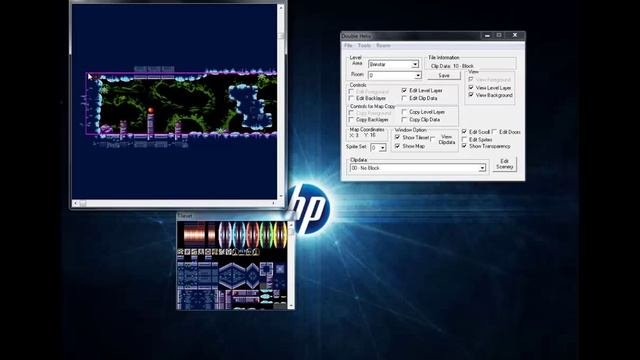Viewport: 640px width, 360px height.
Task: Open the Clipdata dropdown showing No Block
Action: pos(482,168)
